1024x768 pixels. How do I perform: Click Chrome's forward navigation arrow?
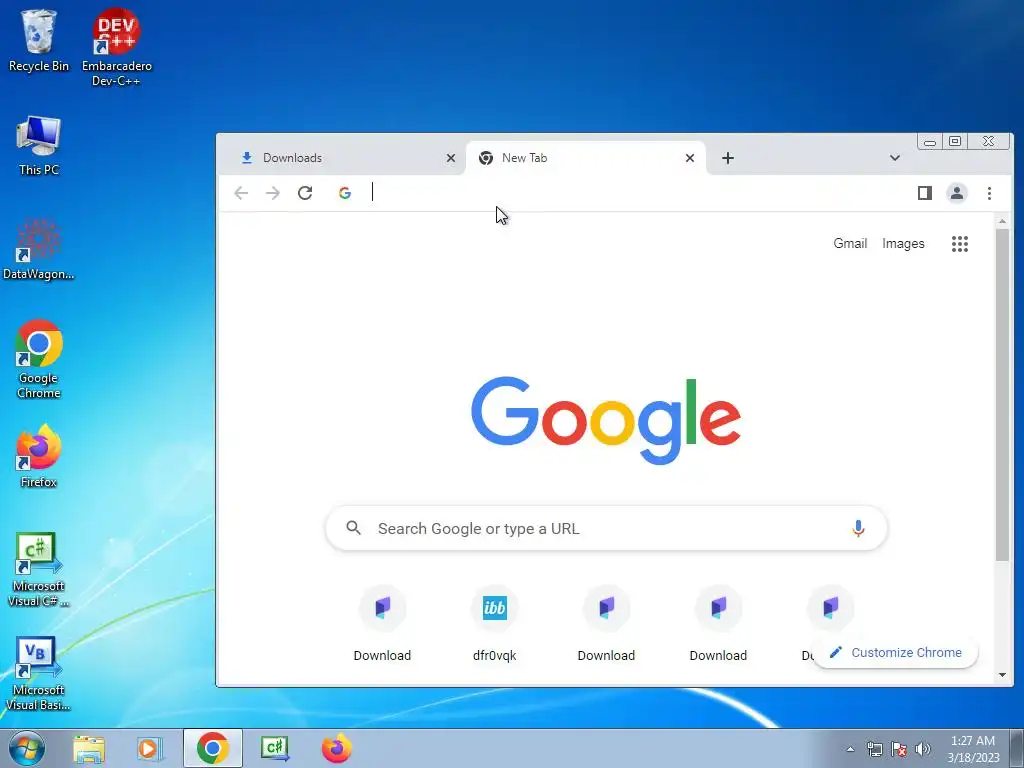(273, 193)
